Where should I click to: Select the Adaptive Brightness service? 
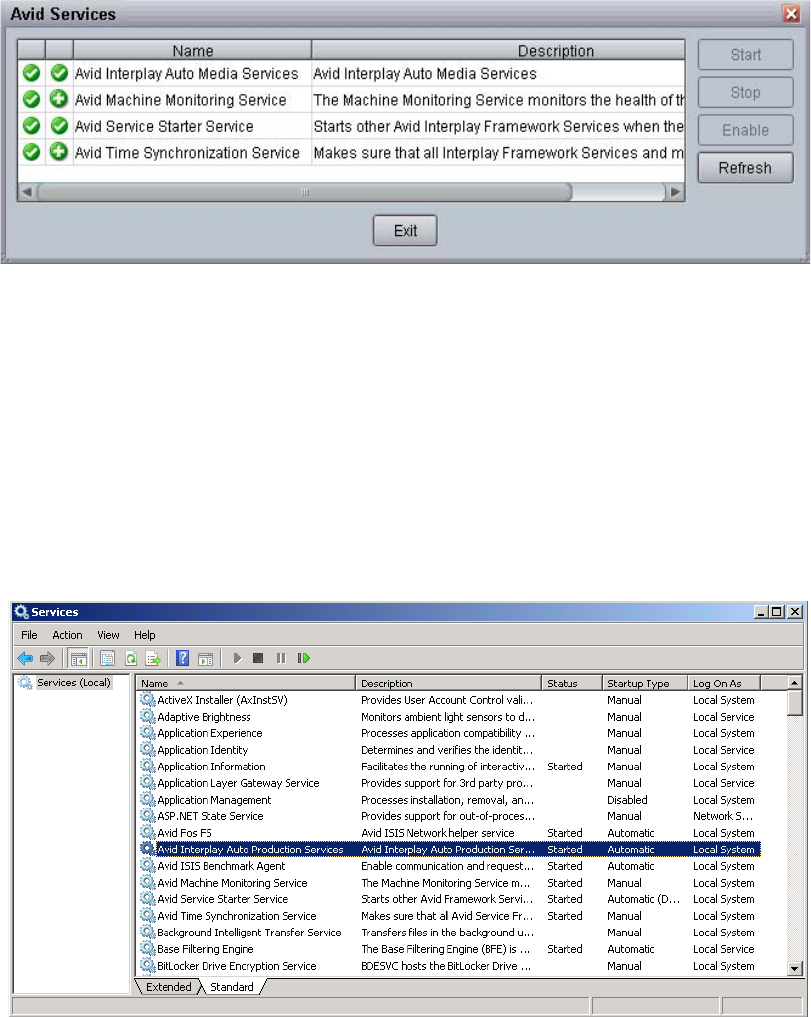click(450, 717)
